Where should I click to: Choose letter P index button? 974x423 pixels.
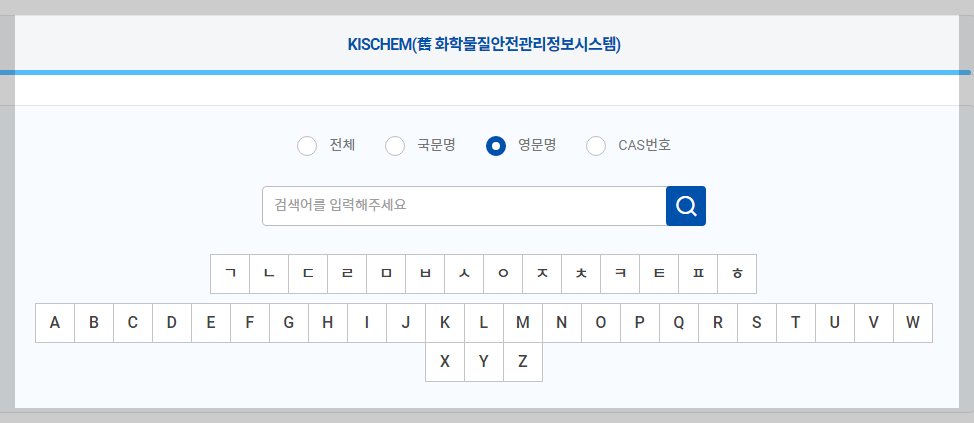pyautogui.click(x=640, y=323)
